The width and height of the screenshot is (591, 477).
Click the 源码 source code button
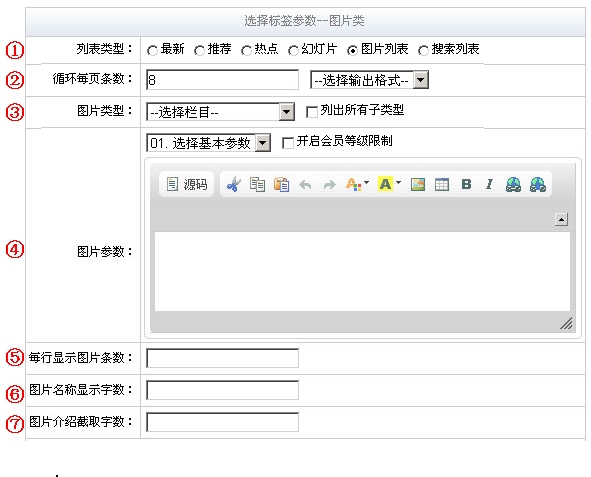pos(187,184)
